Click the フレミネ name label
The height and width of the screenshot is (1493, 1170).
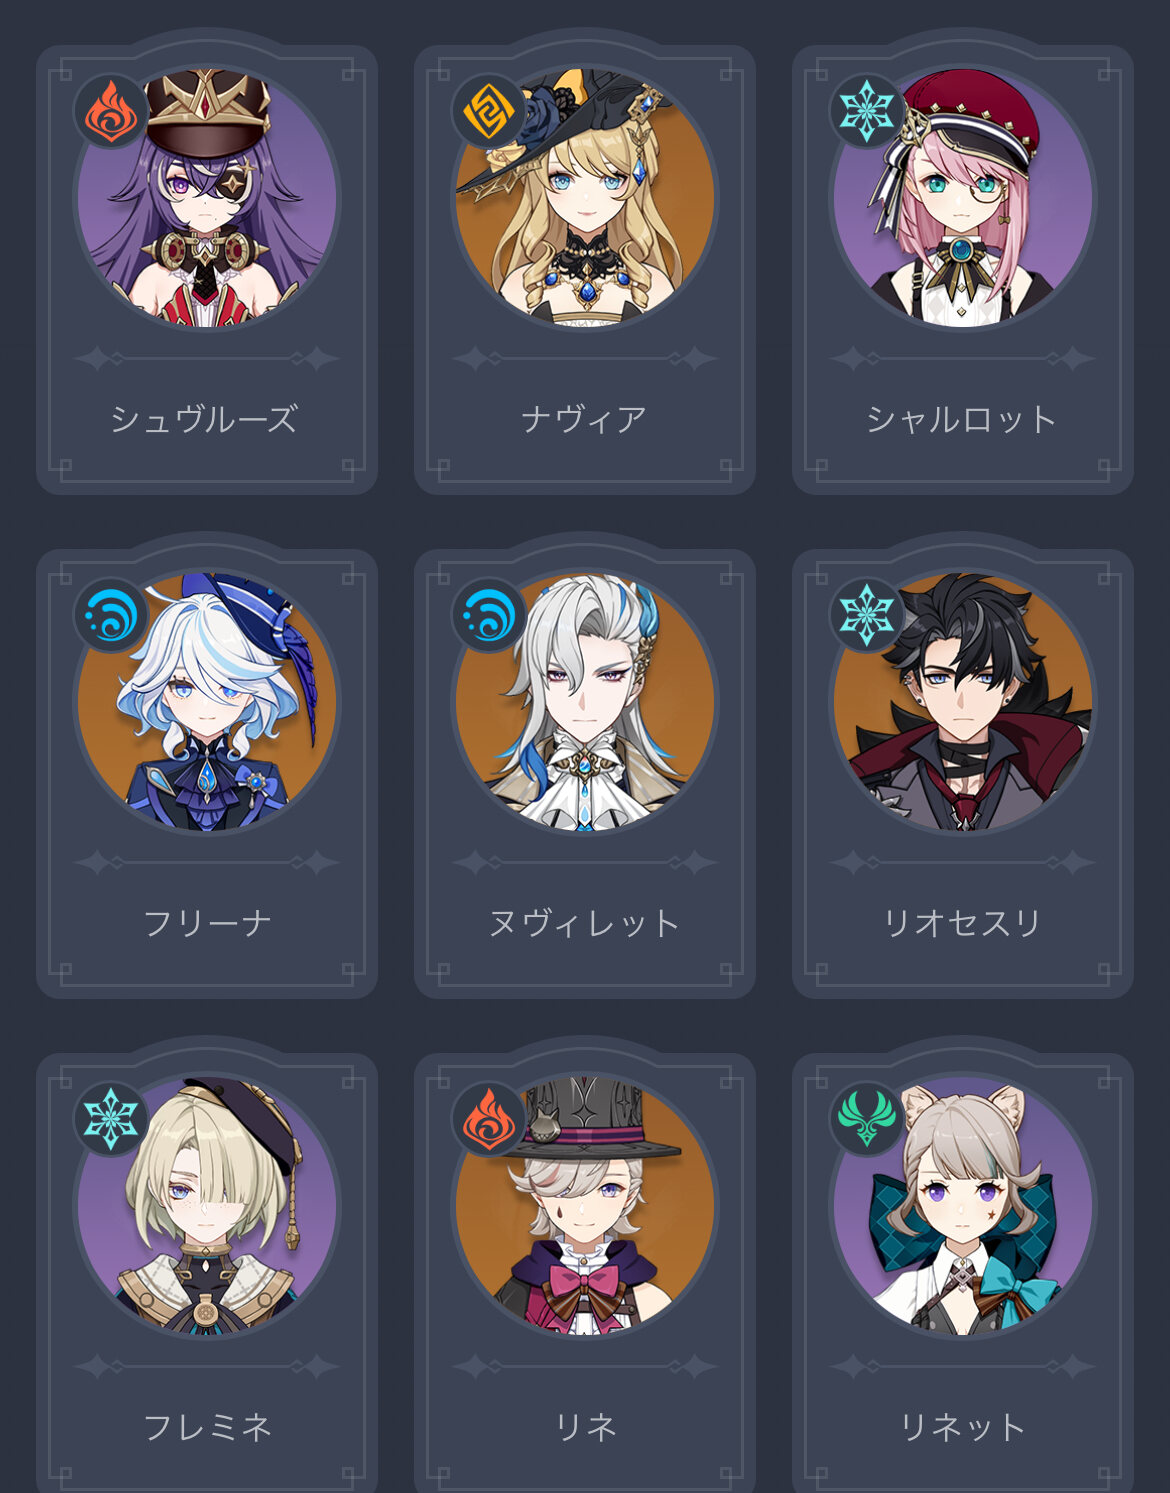207,1426
